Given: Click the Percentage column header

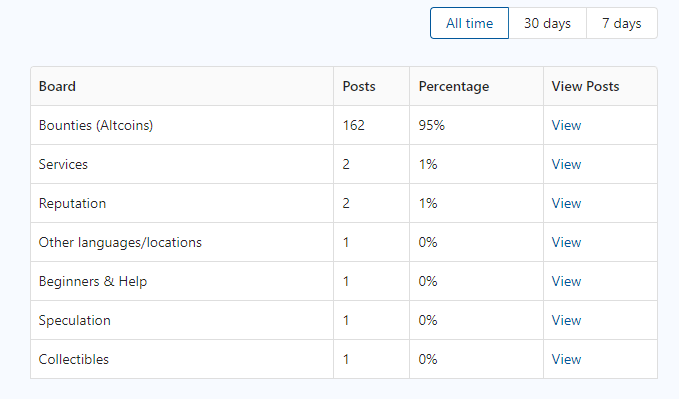Looking at the screenshot, I should coord(453,86).
